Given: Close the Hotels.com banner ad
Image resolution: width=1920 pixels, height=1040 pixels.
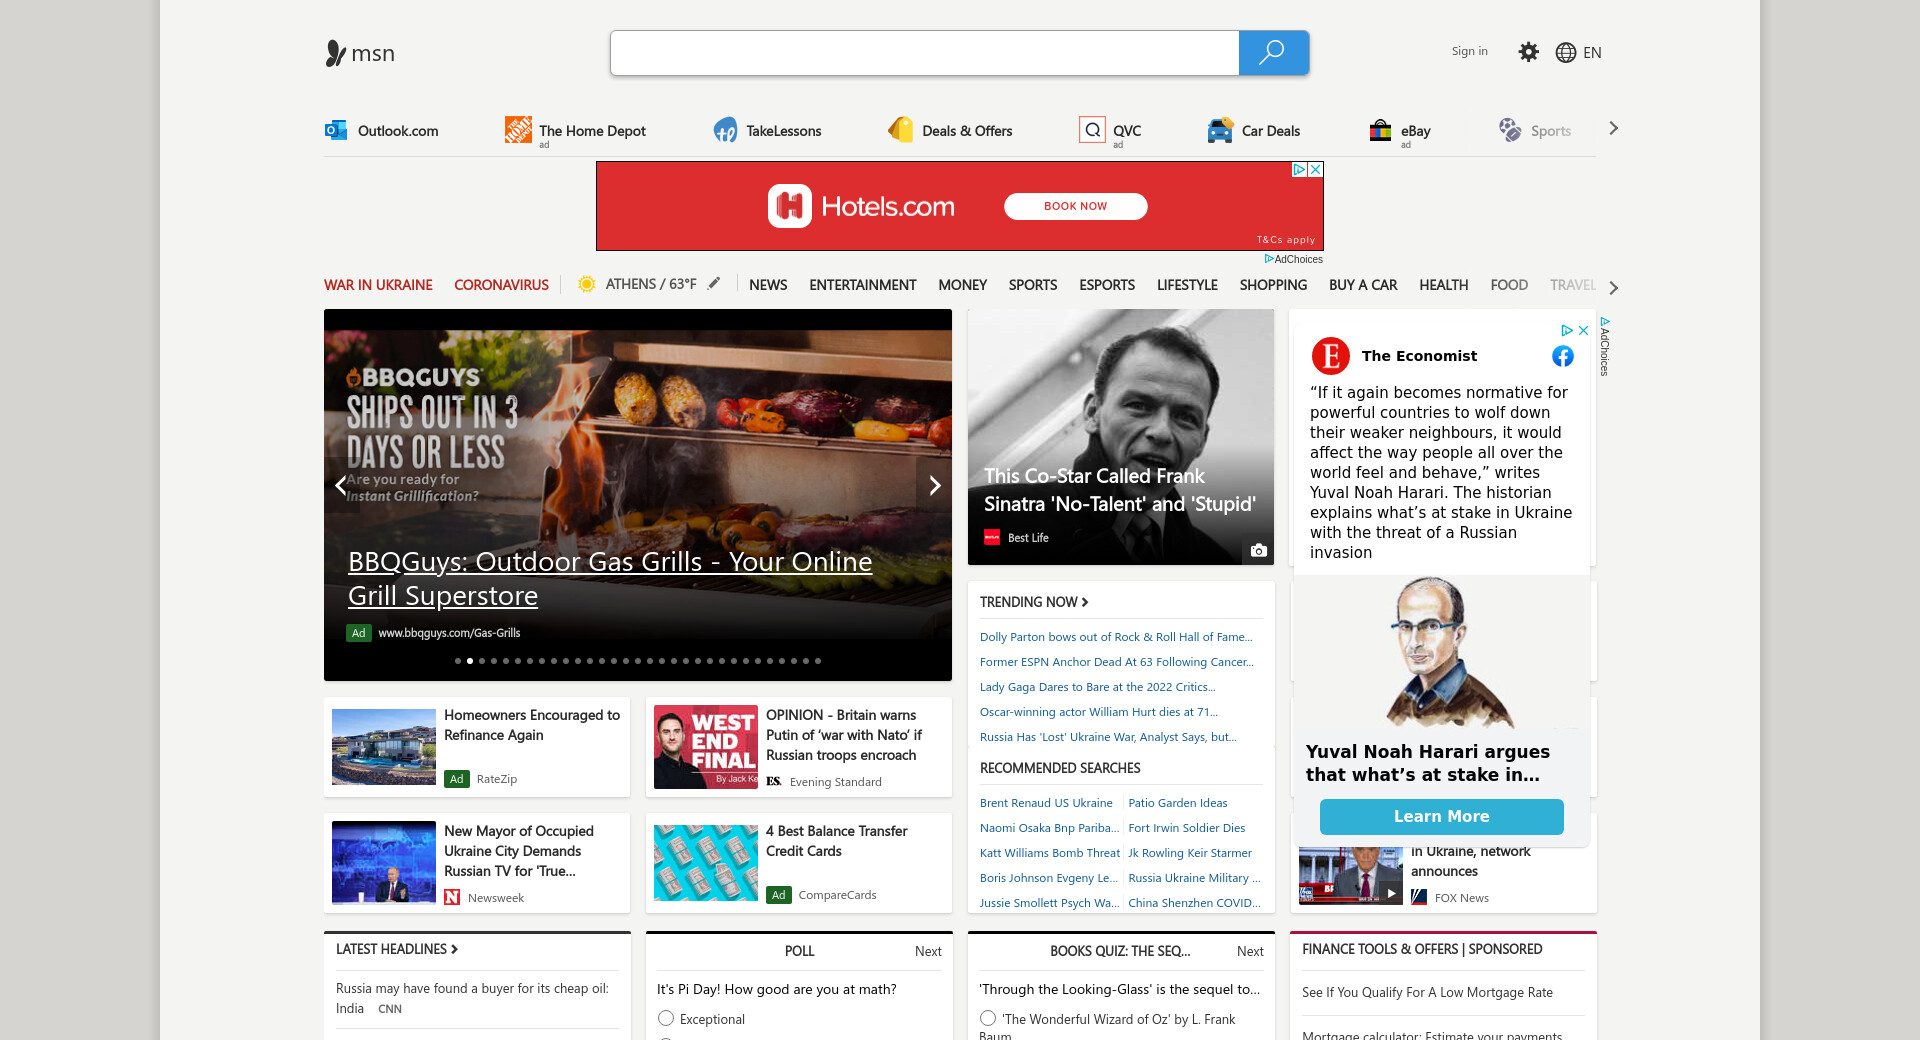Looking at the screenshot, I should pyautogui.click(x=1316, y=170).
